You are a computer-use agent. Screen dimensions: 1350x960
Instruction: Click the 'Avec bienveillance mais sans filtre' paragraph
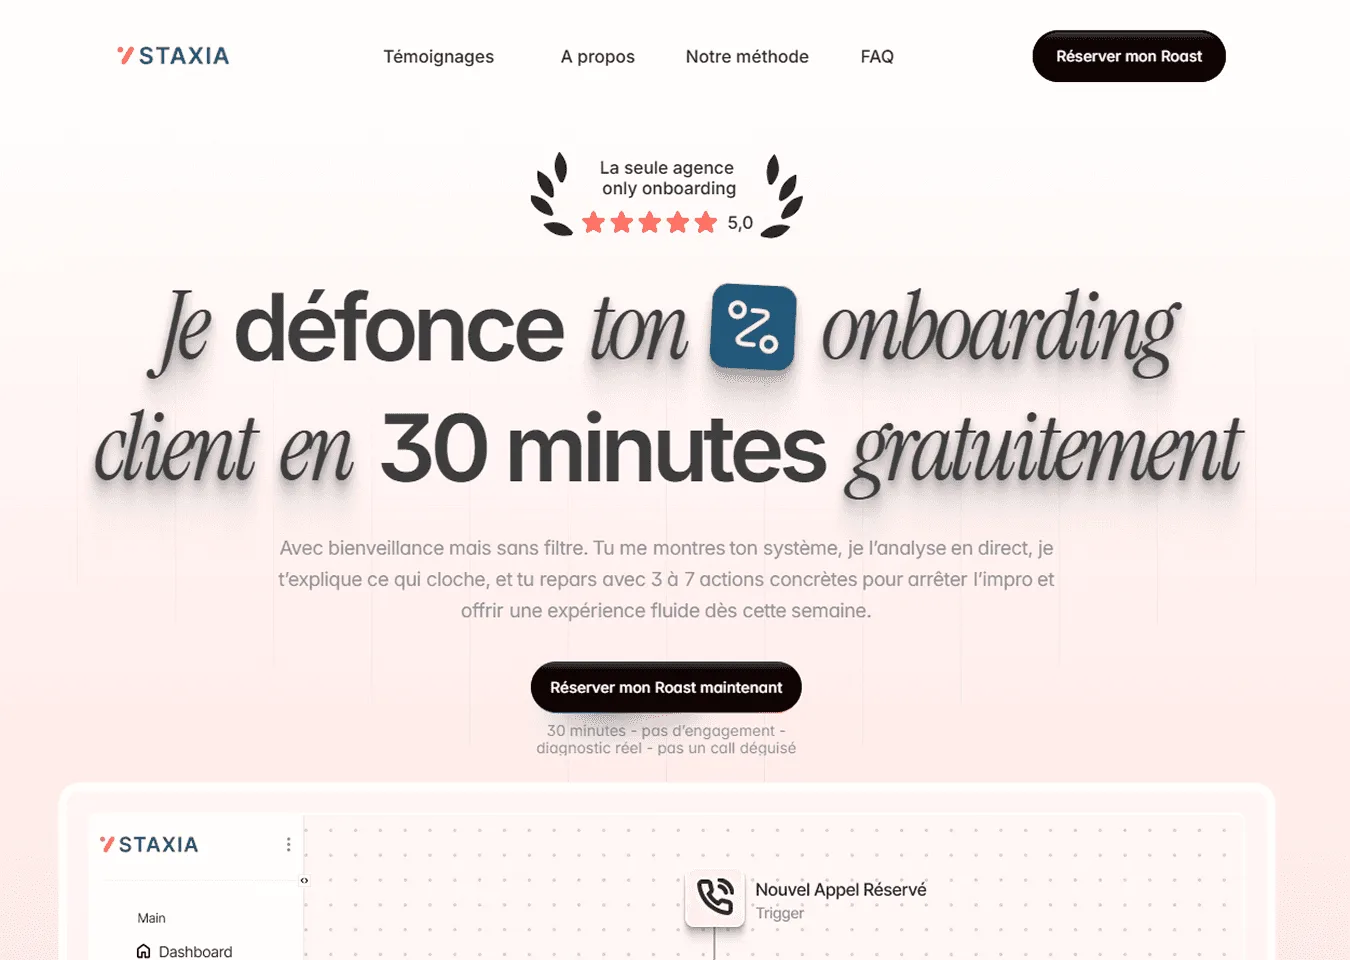[x=666, y=579]
